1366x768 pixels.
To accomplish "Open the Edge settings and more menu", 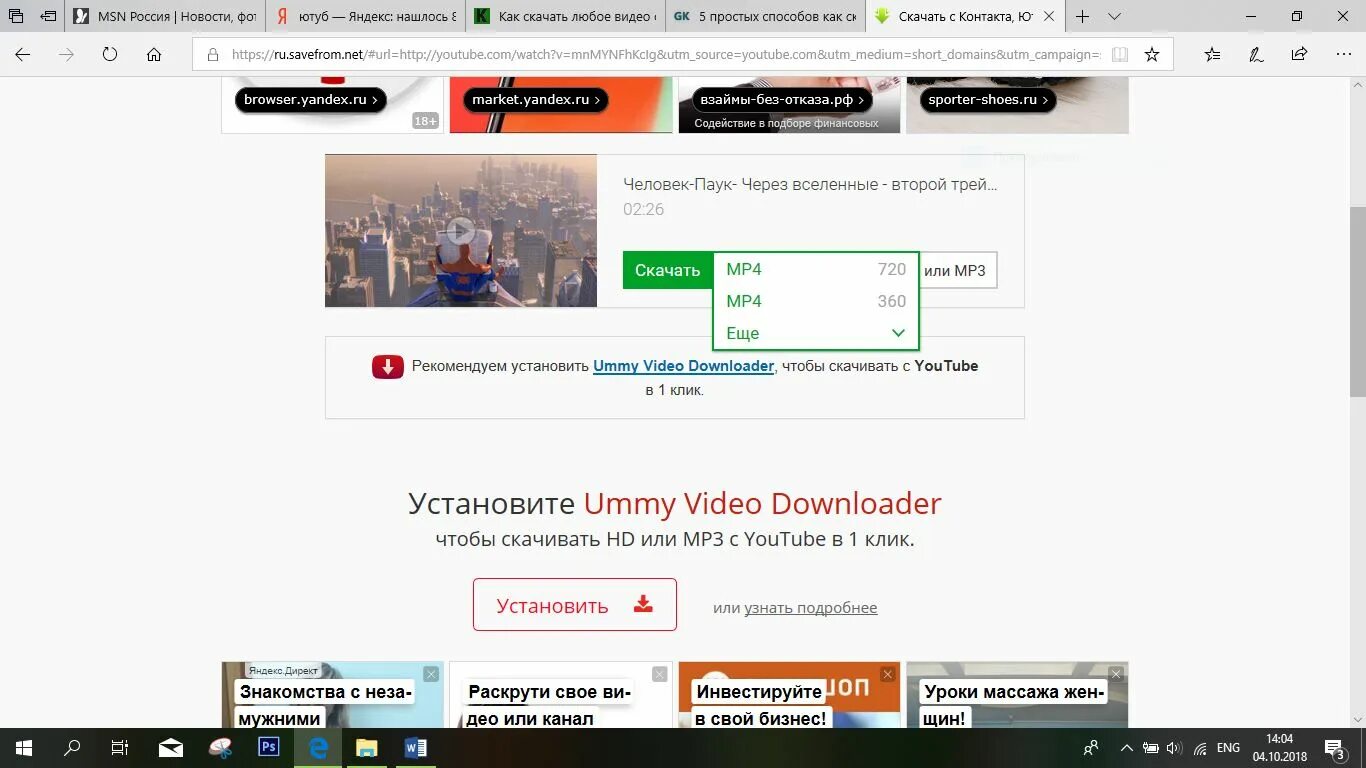I will tap(1343, 55).
